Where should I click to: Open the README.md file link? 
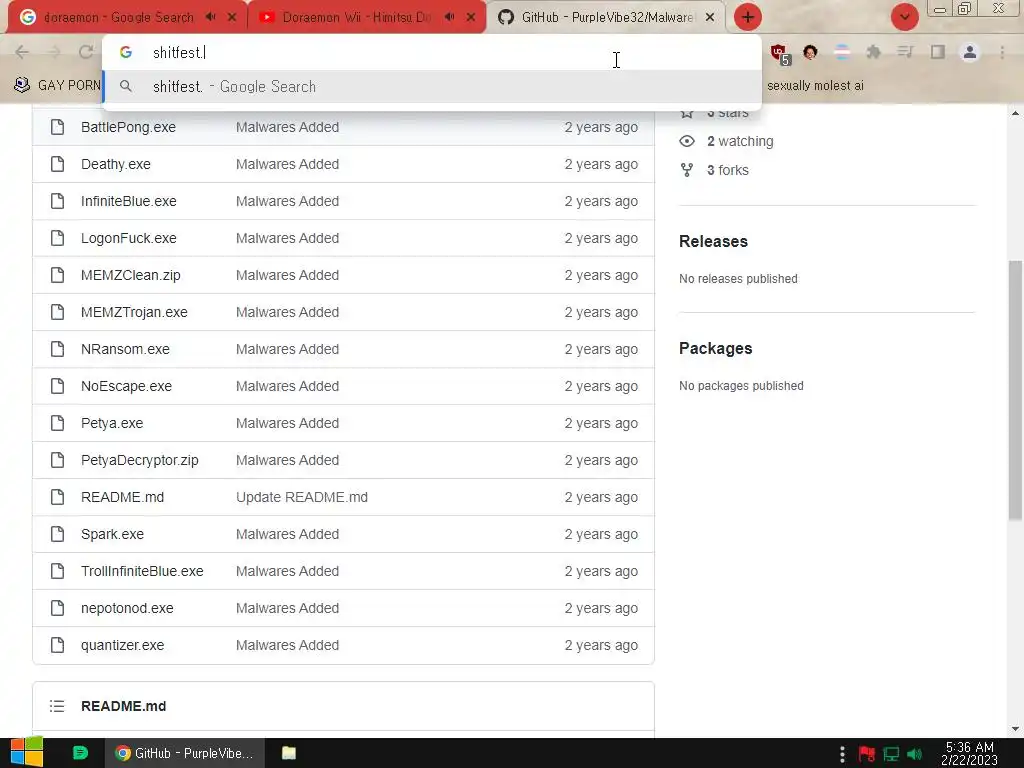[x=123, y=498]
